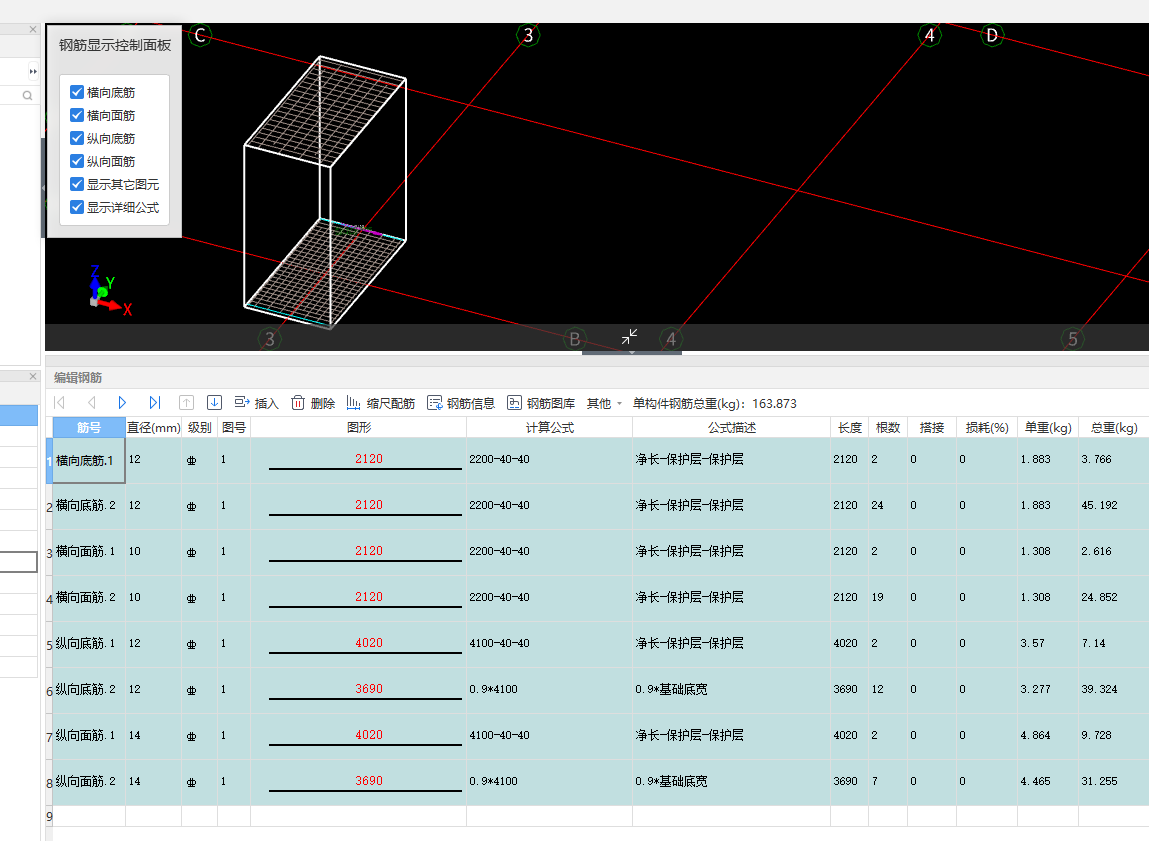Select row 纵向面筋.1
The image size is (1149, 841).
pos(597,736)
